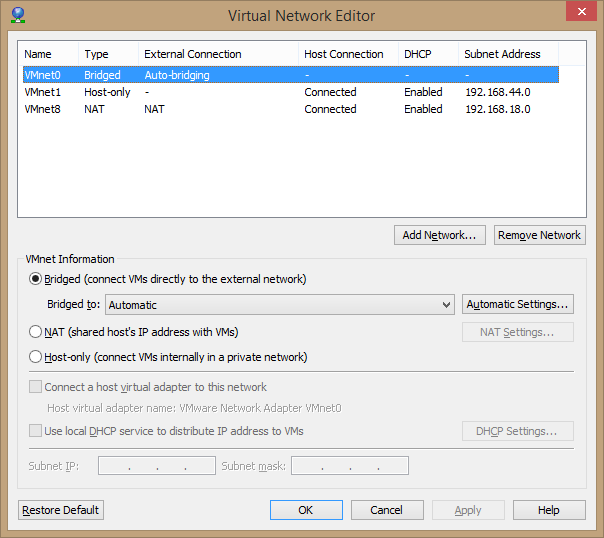Click the Auto-bridging cell
This screenshot has height=538, width=604.
177,75
